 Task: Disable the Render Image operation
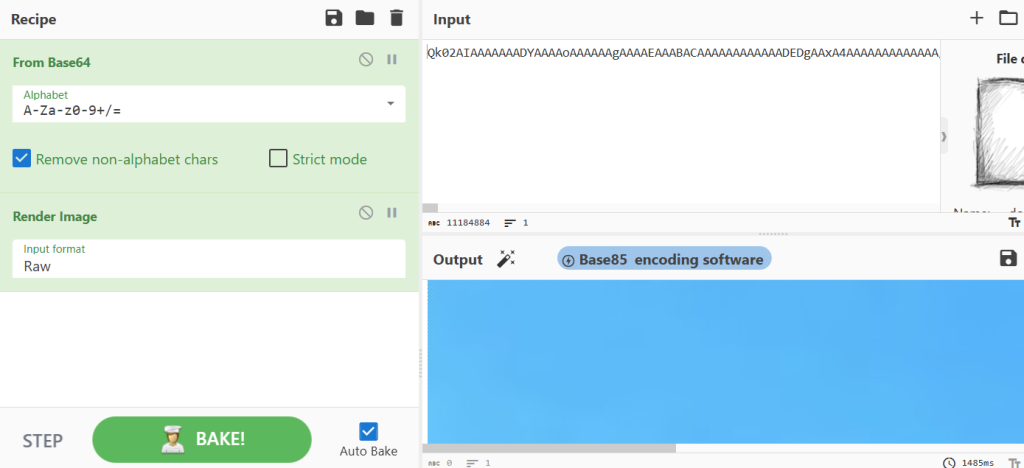tap(366, 212)
